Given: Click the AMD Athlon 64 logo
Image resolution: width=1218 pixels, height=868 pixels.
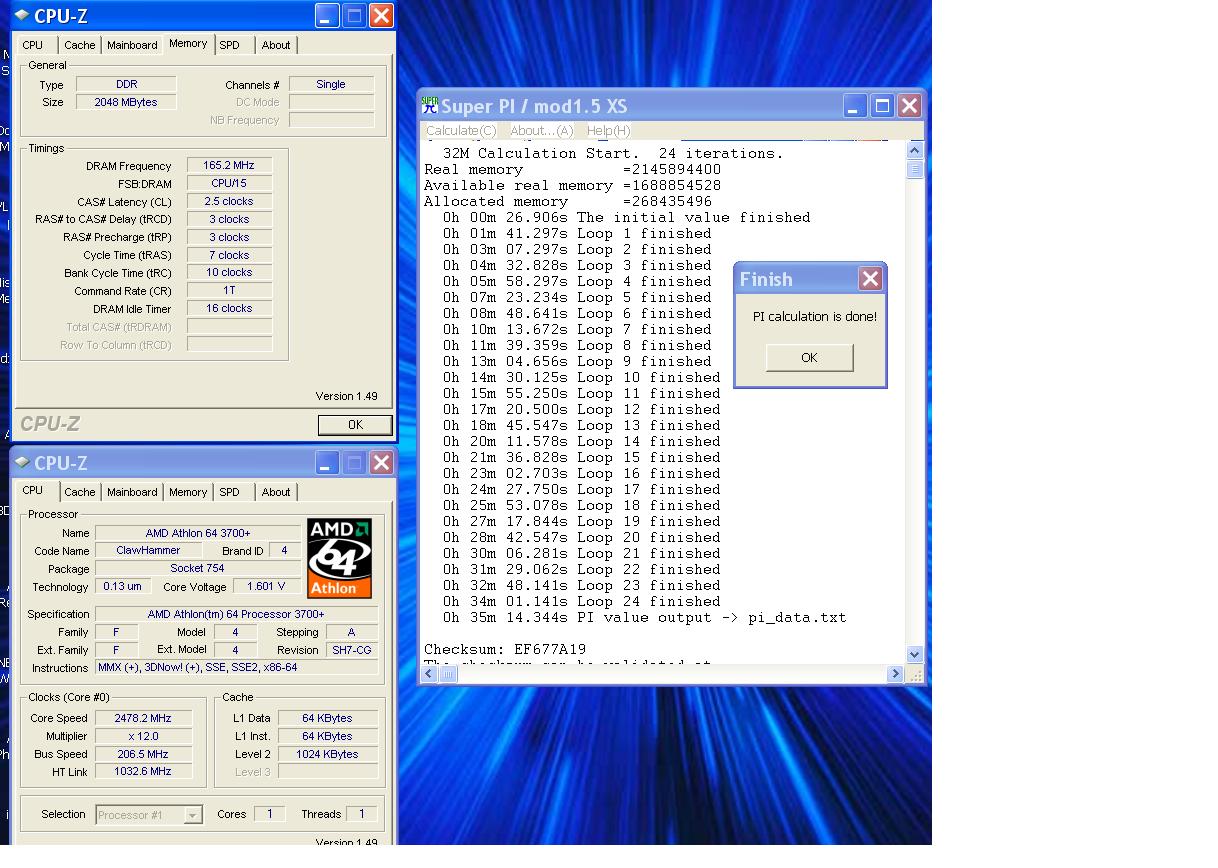Looking at the screenshot, I should click(x=339, y=558).
